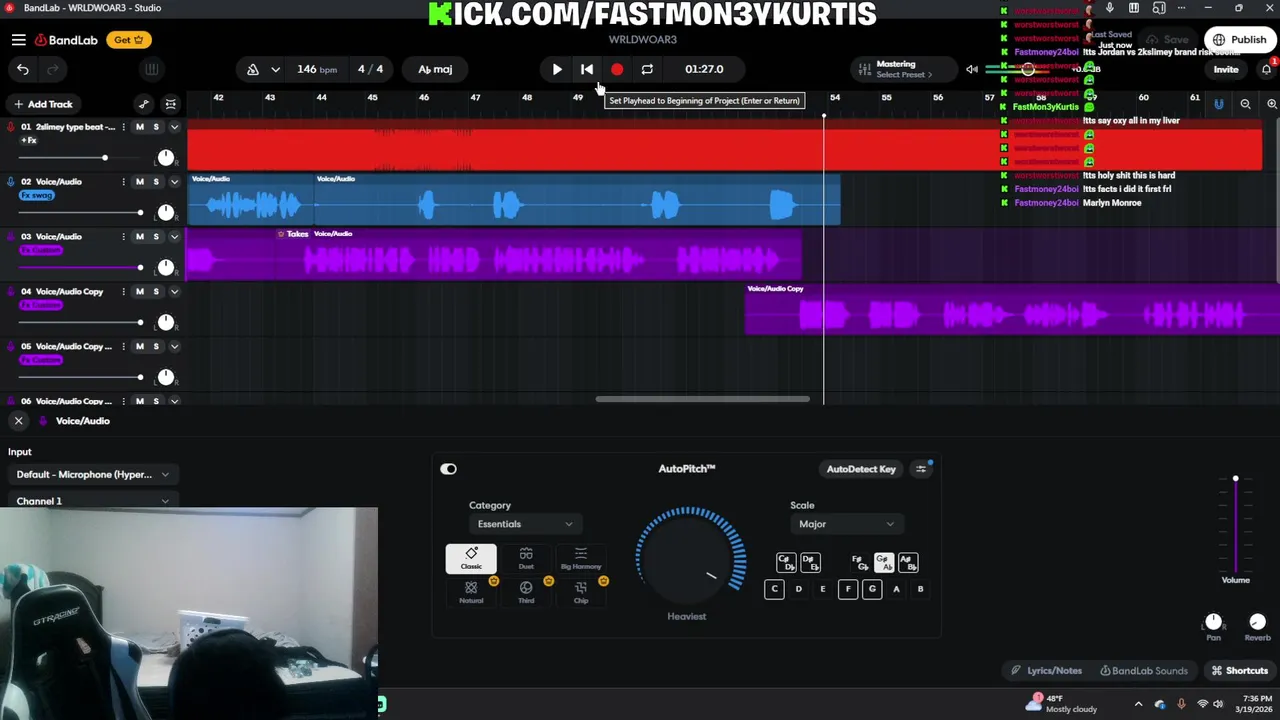Click track 02 pan knob

[x=166, y=213]
